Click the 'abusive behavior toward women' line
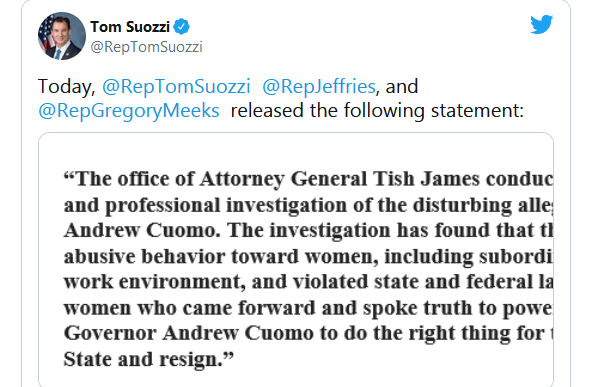The height and width of the screenshot is (387, 592). tap(308, 257)
